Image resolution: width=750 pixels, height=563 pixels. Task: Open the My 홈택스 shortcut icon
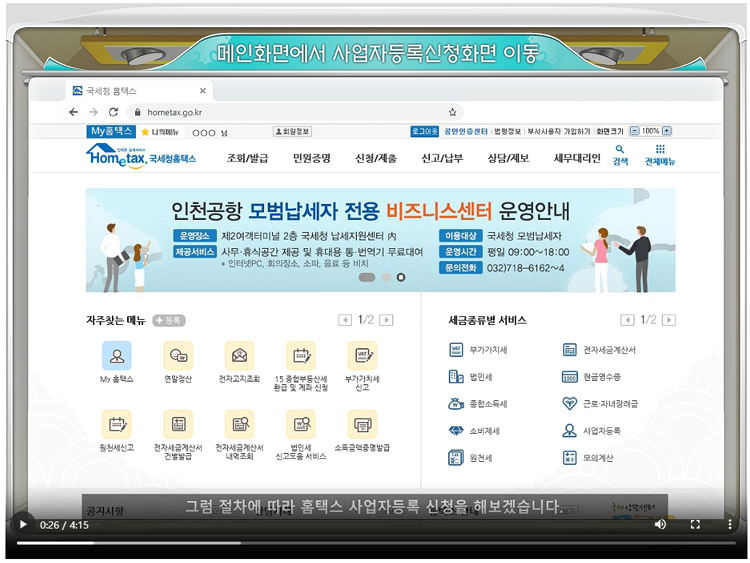click(117, 355)
